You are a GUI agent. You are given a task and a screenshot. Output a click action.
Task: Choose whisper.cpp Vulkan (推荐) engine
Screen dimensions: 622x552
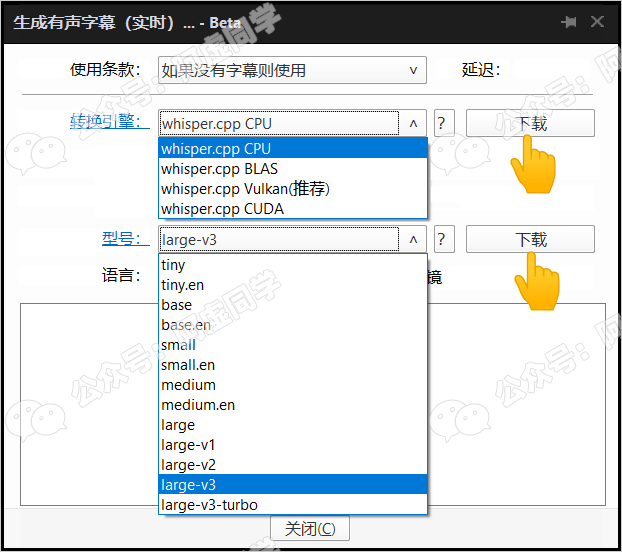pos(293,189)
